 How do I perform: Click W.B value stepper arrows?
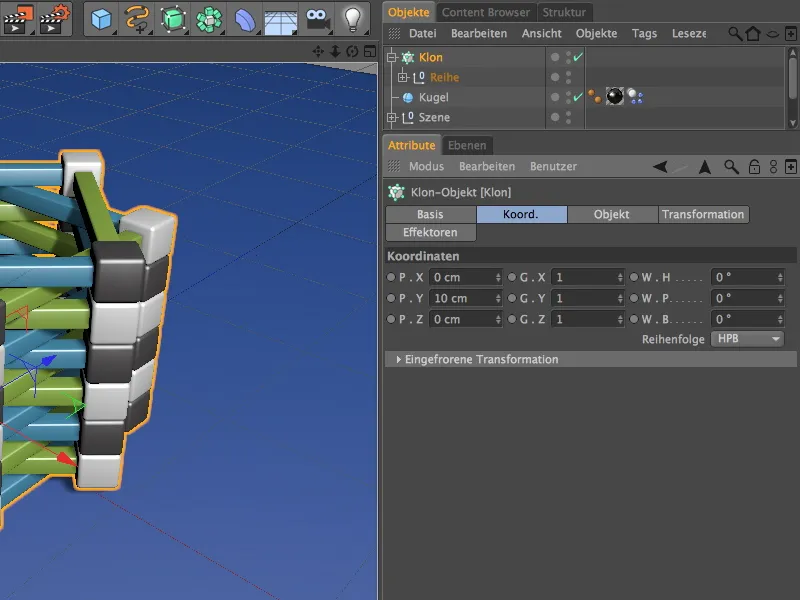(780, 319)
